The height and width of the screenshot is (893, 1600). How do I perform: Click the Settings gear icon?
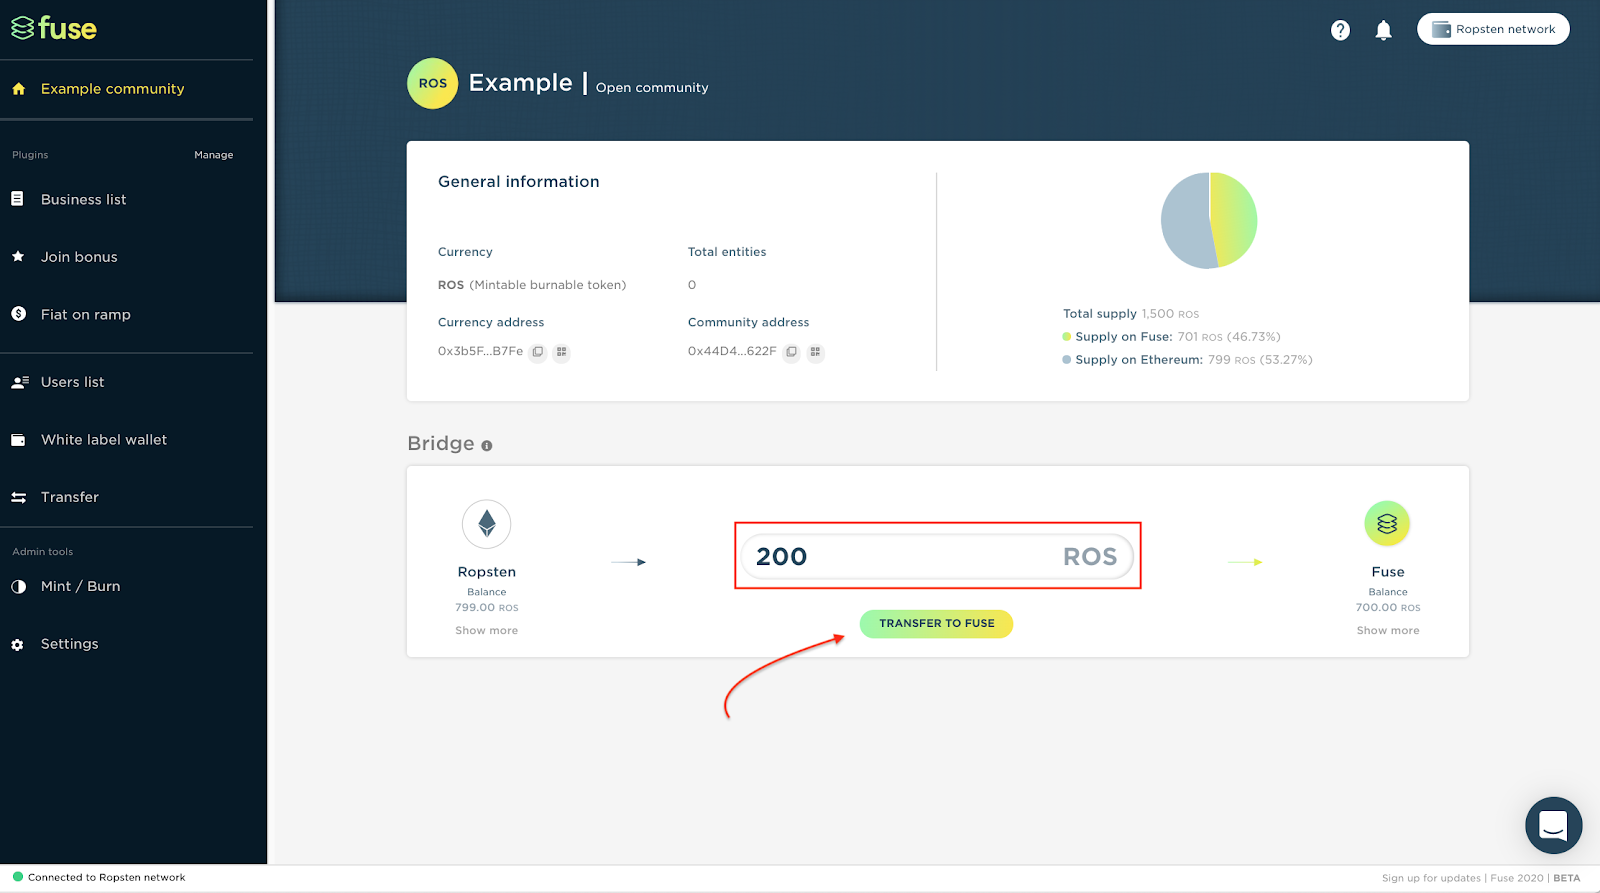17,645
